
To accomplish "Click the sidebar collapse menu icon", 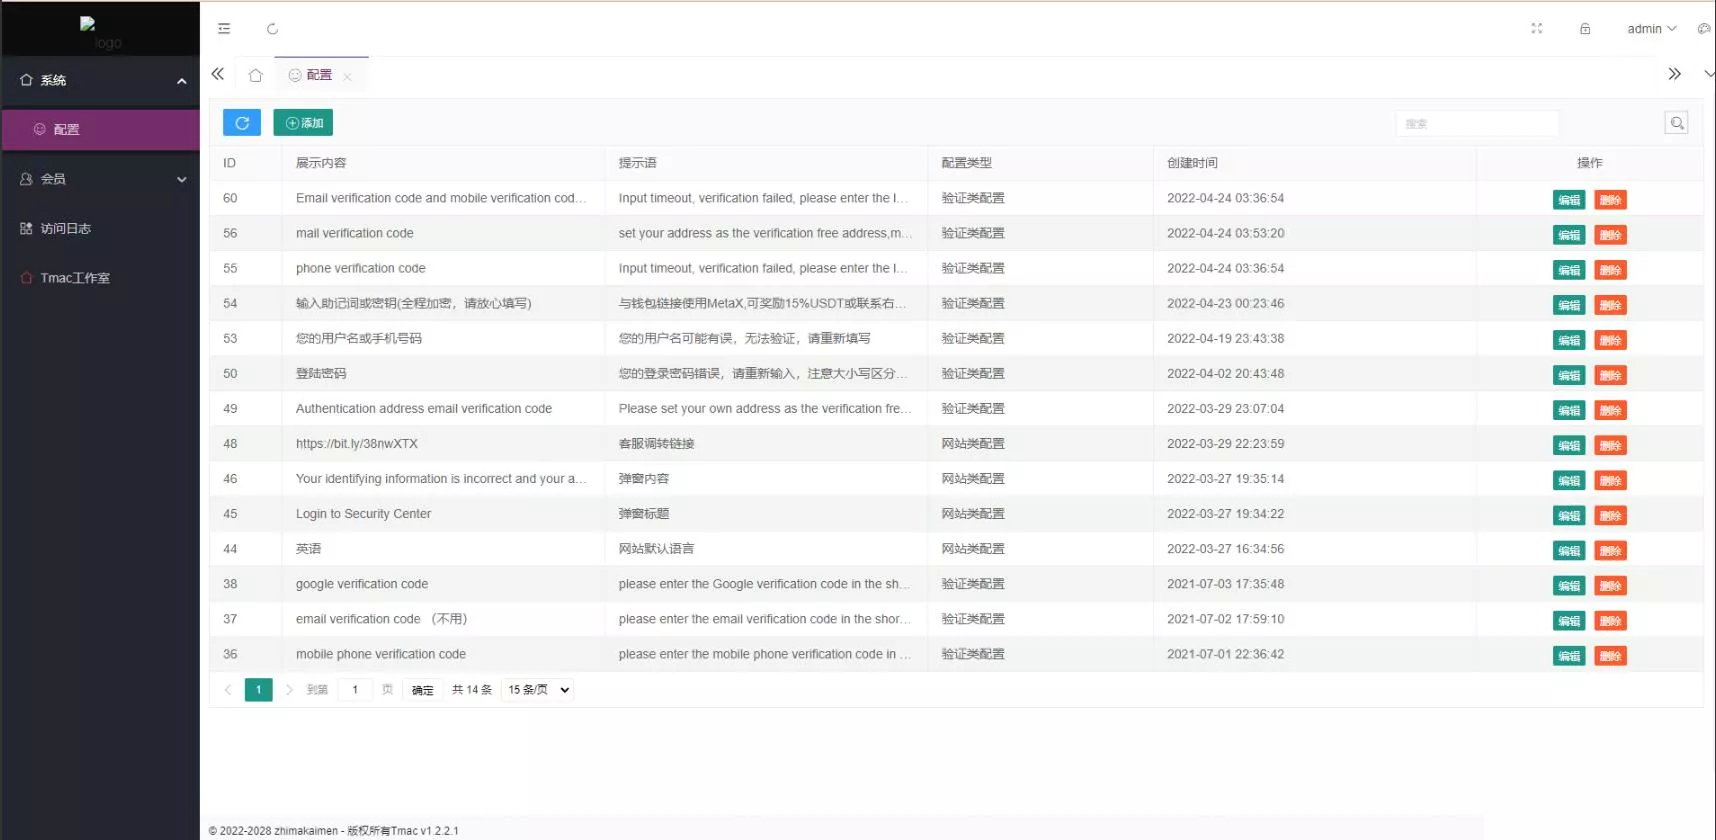I will click(224, 29).
